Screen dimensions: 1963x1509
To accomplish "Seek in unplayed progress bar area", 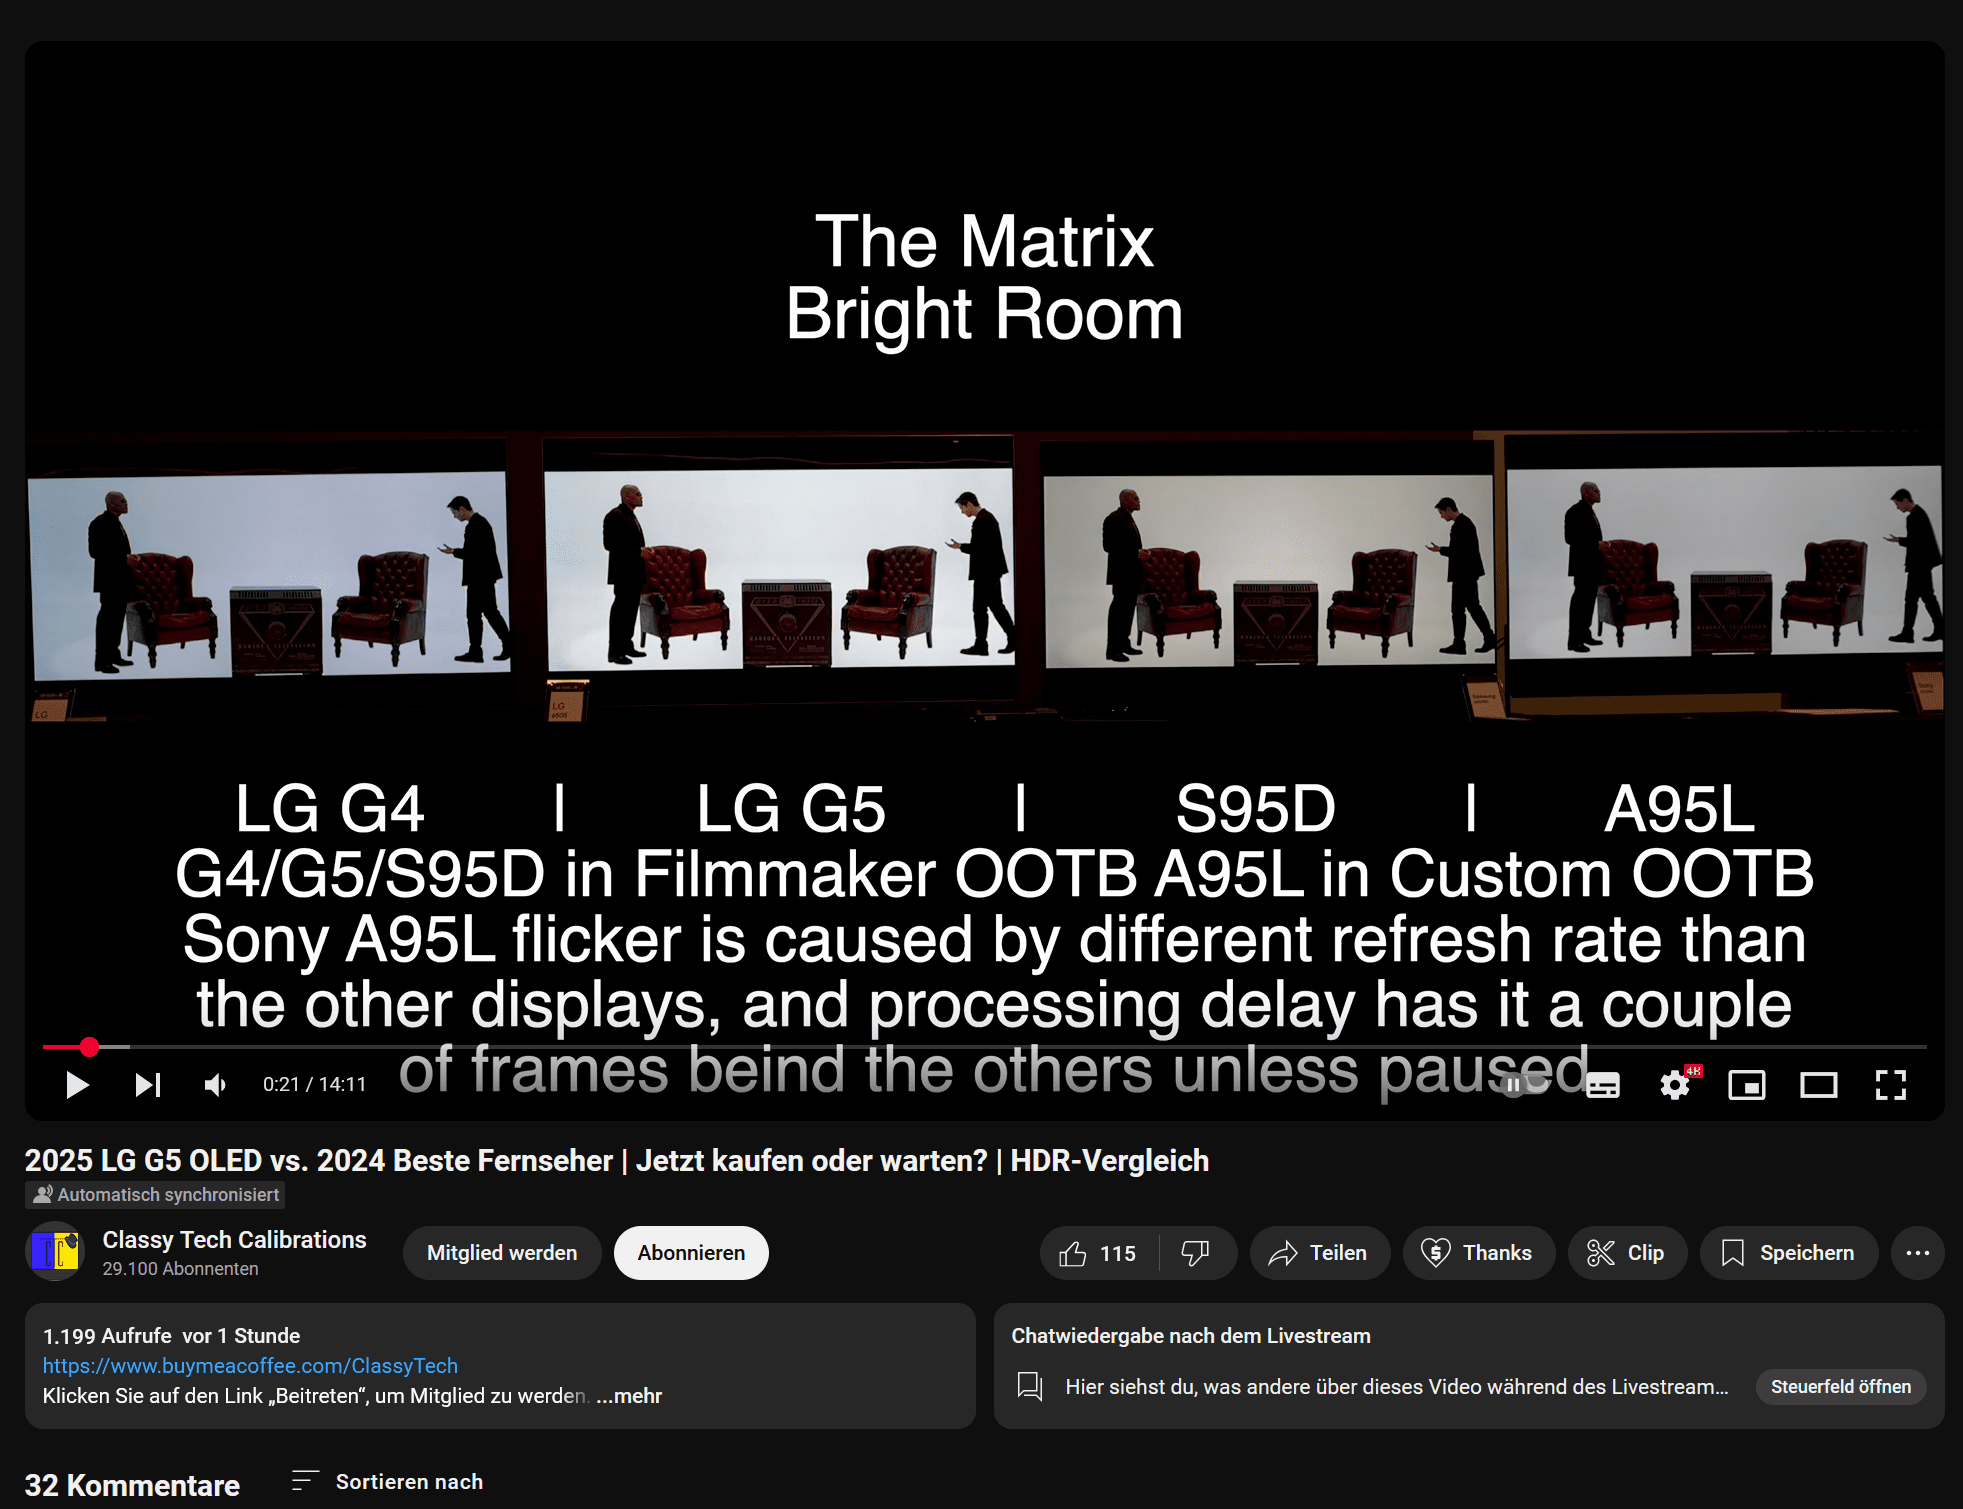I will point(1028,1047).
